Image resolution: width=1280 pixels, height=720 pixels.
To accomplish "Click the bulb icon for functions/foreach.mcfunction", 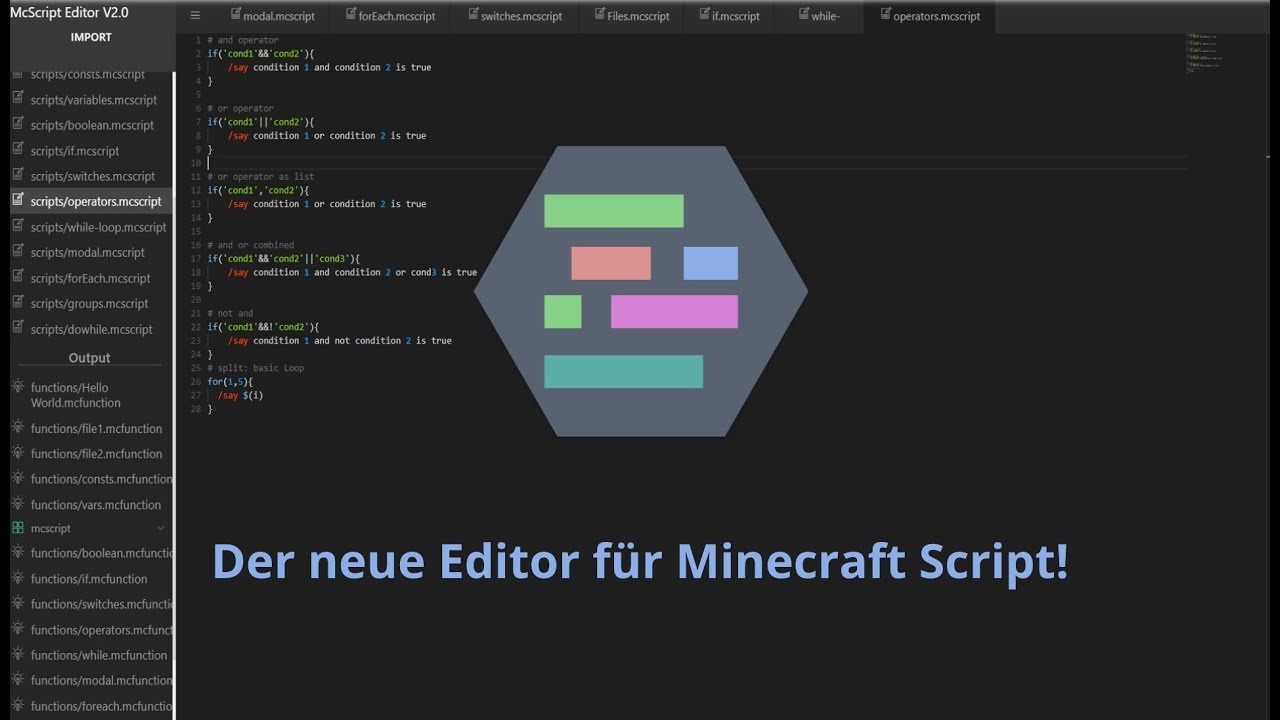I will point(17,705).
